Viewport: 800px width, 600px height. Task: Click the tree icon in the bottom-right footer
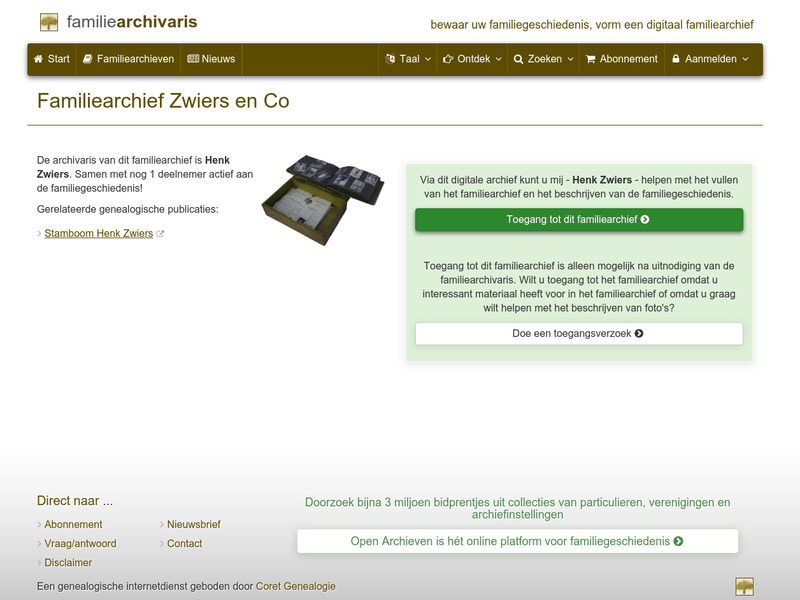[743, 586]
